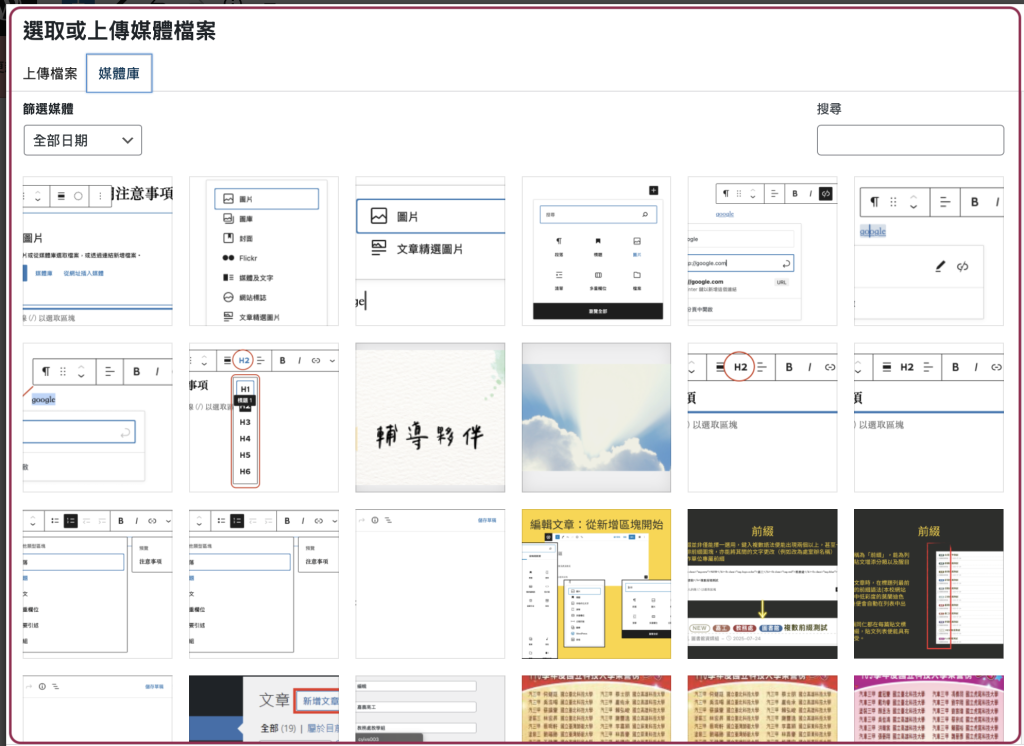Select dark 前綴 thumbnail with red outlined list
Viewport: 1024px width, 746px height.
(929, 584)
